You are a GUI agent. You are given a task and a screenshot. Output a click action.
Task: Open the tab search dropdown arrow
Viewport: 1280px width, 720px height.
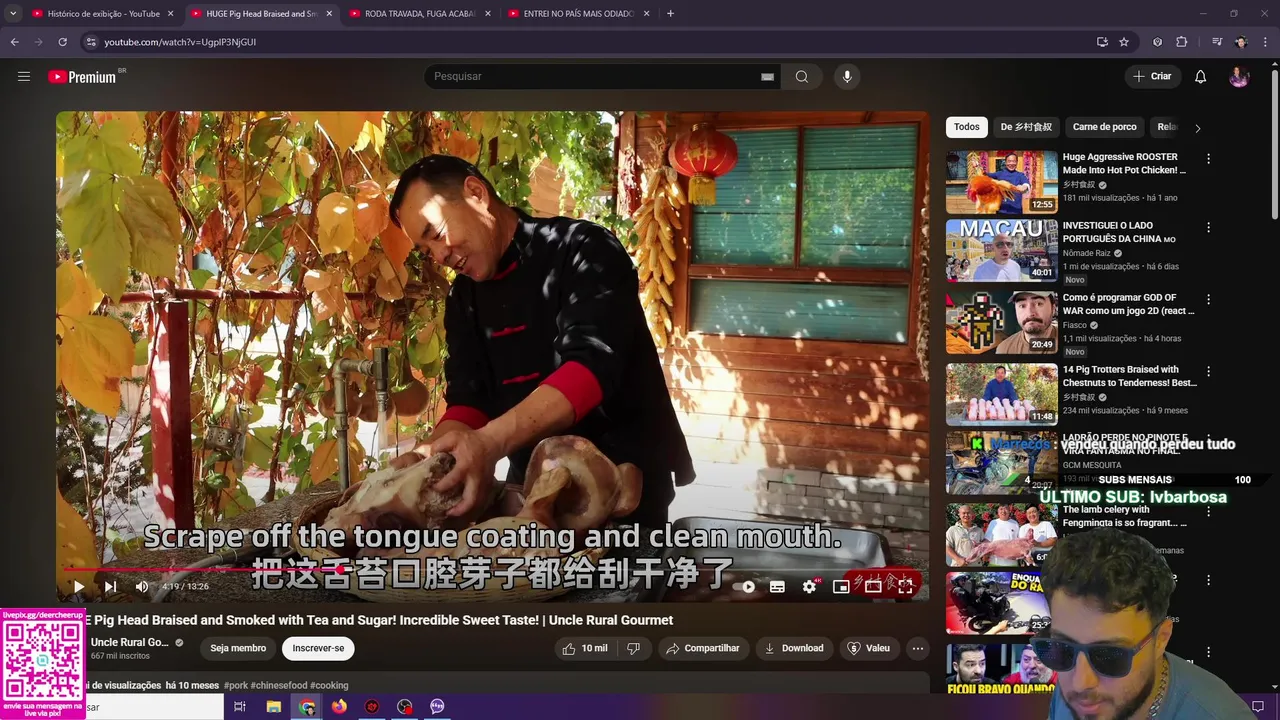click(x=12, y=14)
